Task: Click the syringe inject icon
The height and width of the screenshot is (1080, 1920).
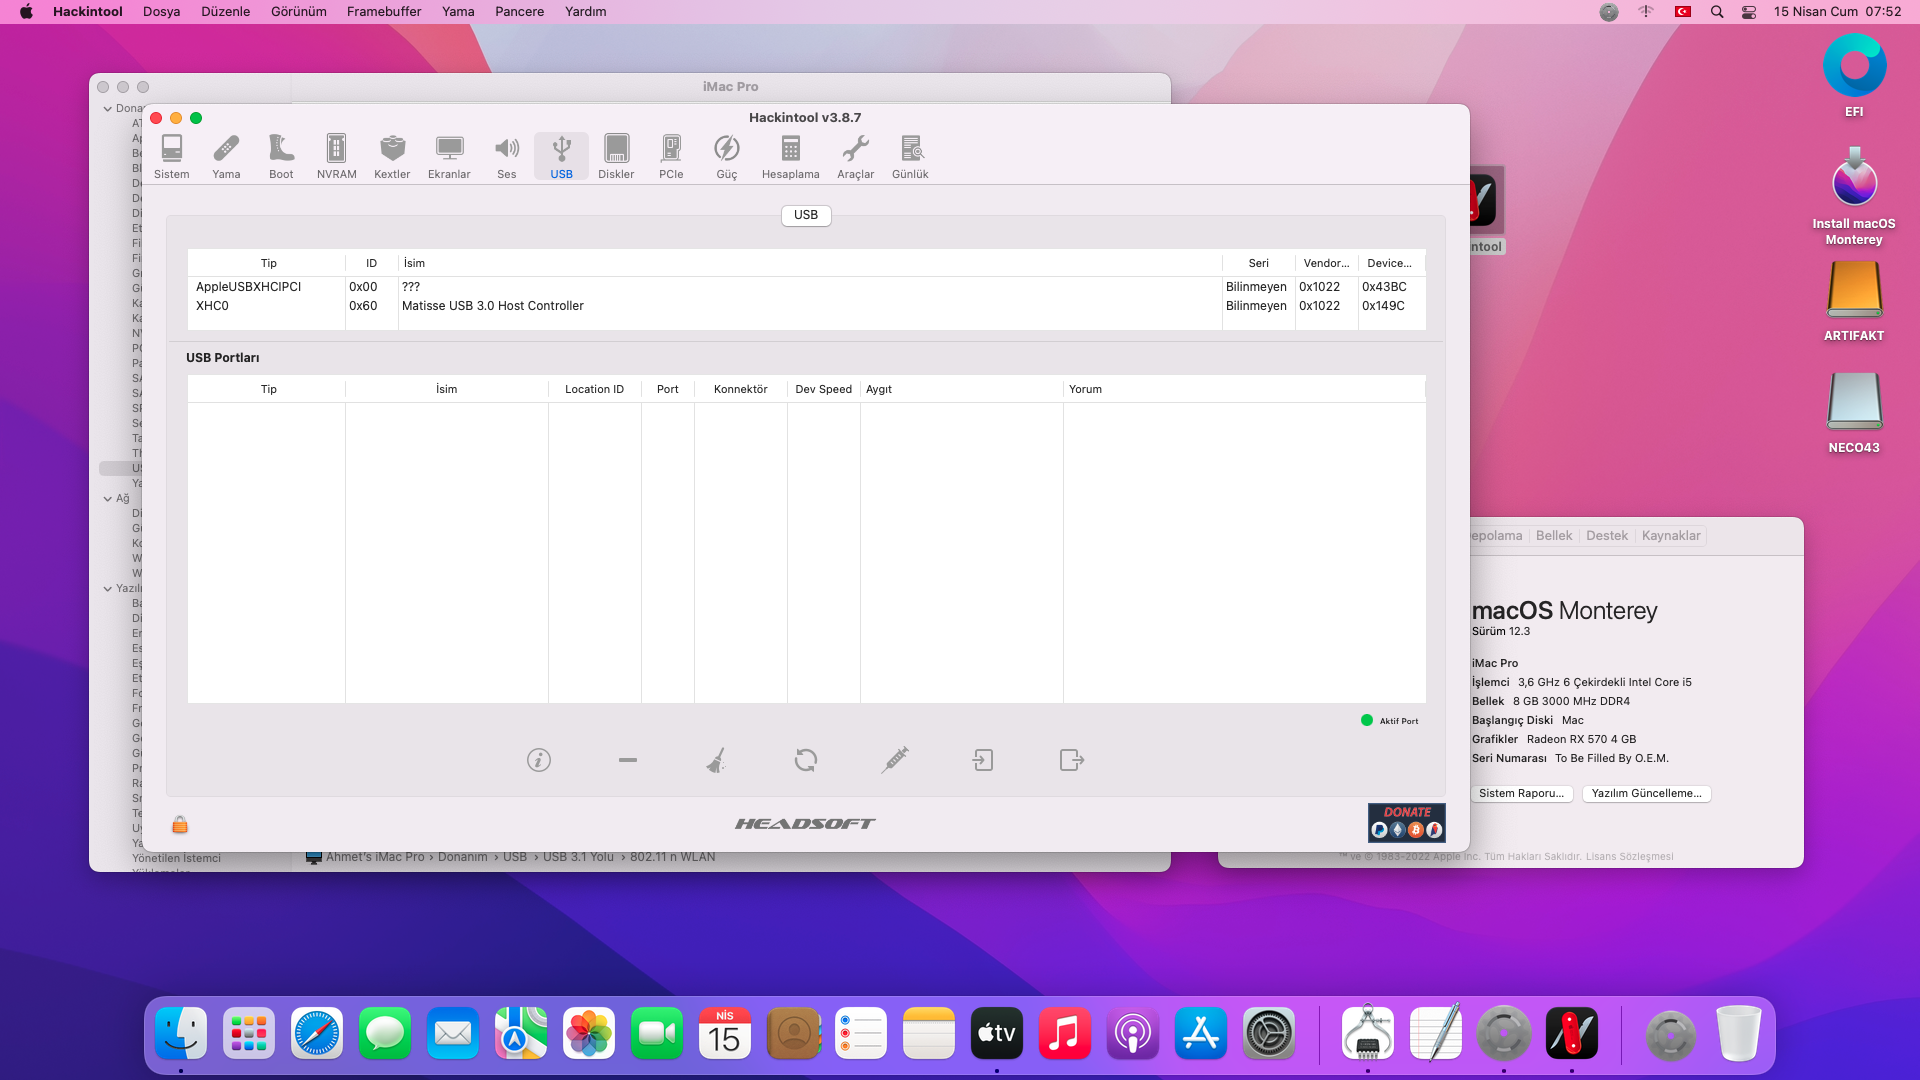Action: 895,760
